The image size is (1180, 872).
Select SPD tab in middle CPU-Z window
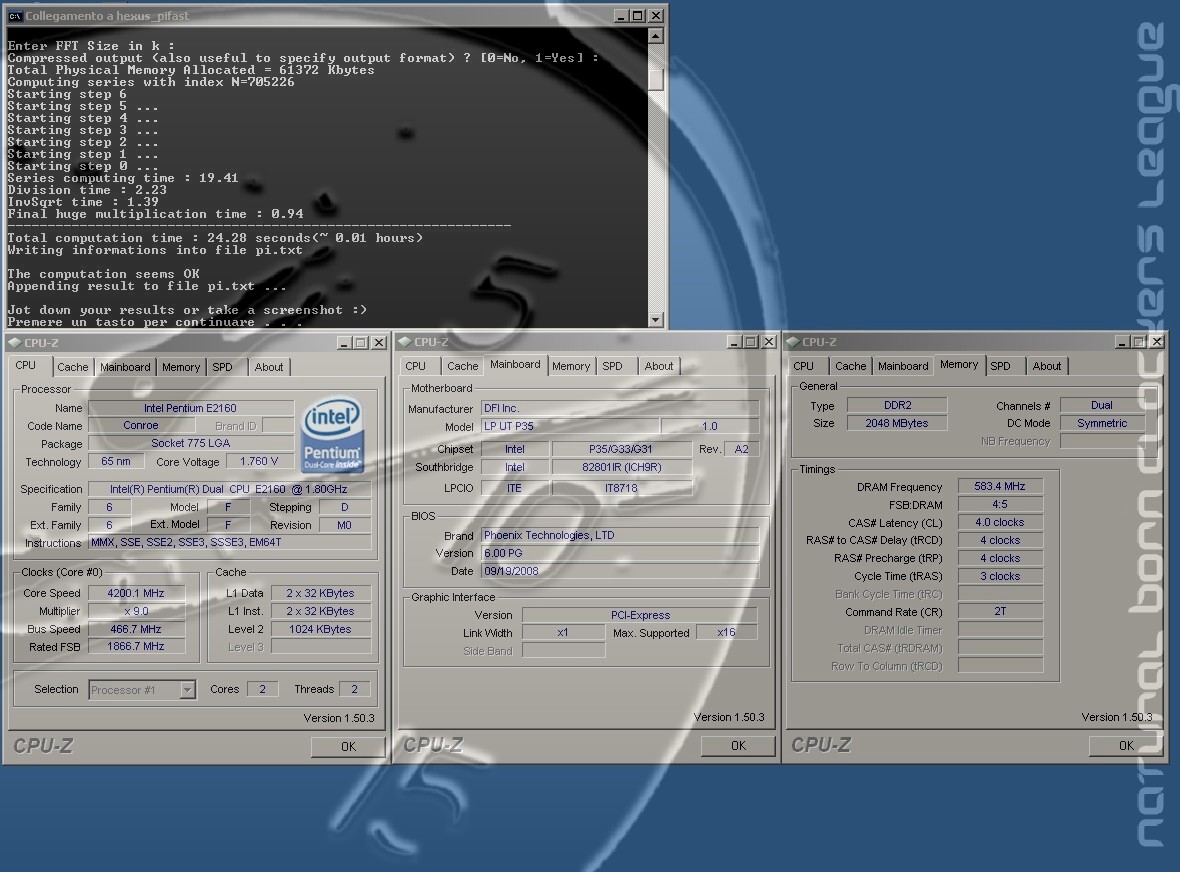(613, 366)
